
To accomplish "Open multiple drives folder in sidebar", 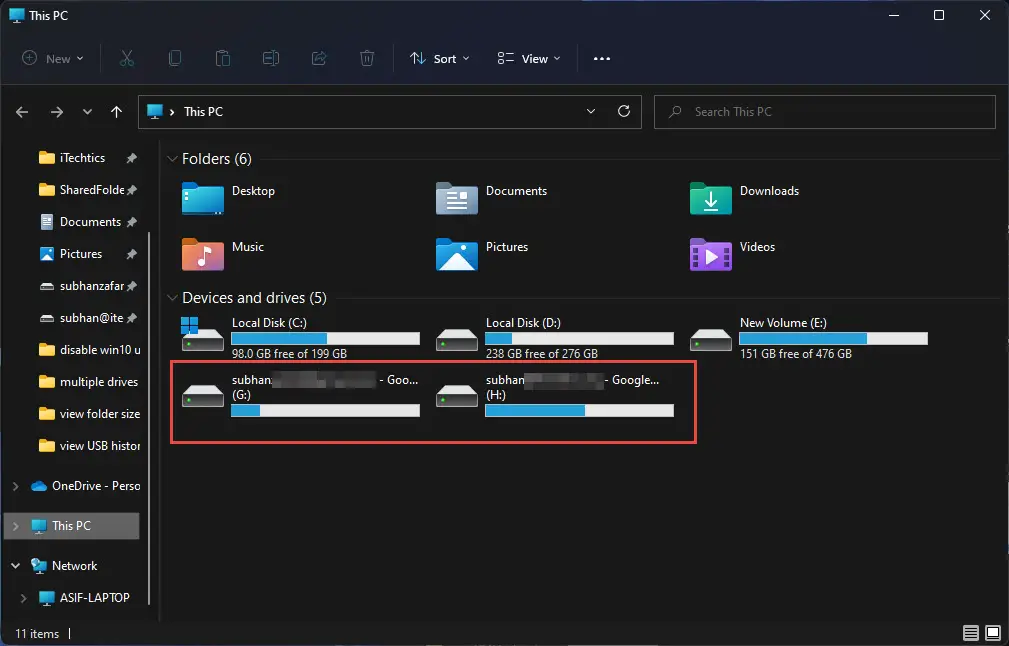I will [90, 382].
